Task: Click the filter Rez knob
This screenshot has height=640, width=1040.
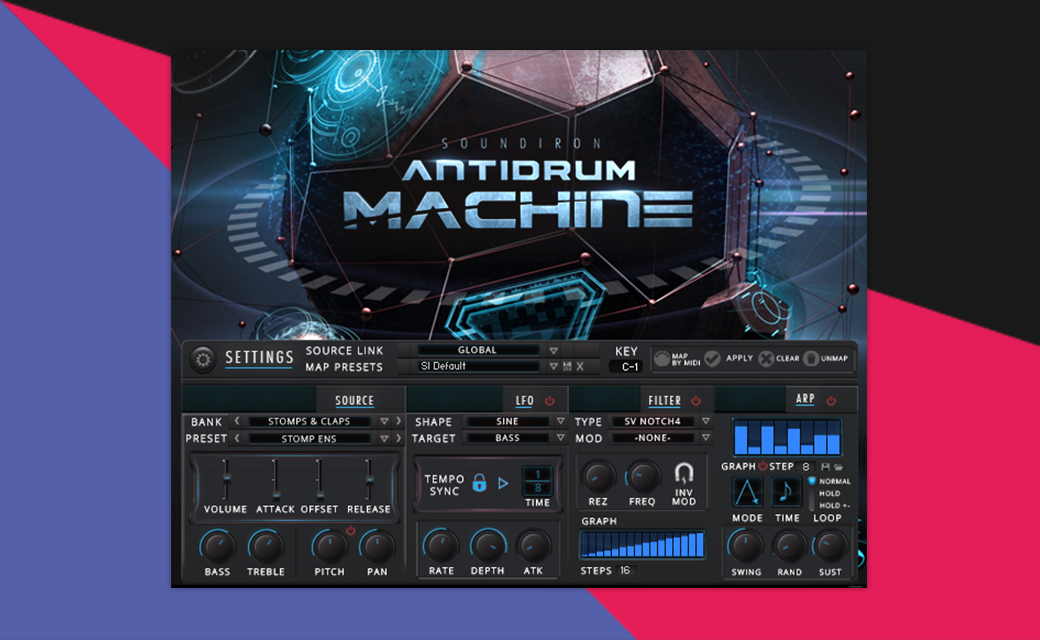Action: [598, 477]
